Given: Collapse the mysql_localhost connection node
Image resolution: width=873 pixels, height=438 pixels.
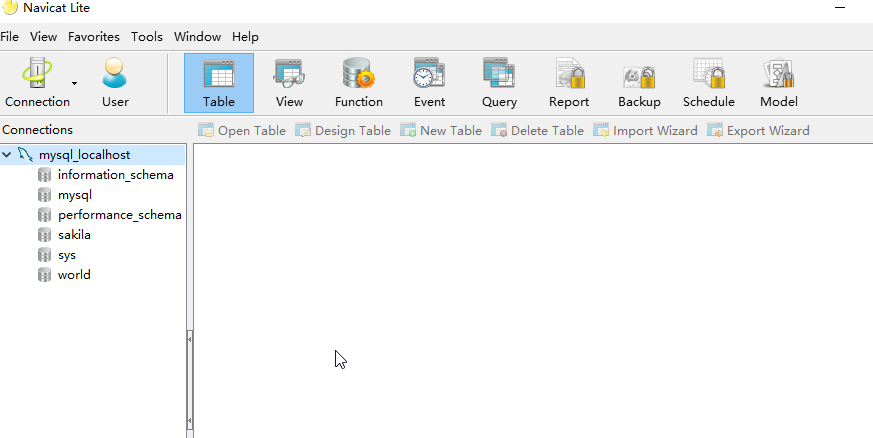Looking at the screenshot, I should pyautogui.click(x=7, y=155).
